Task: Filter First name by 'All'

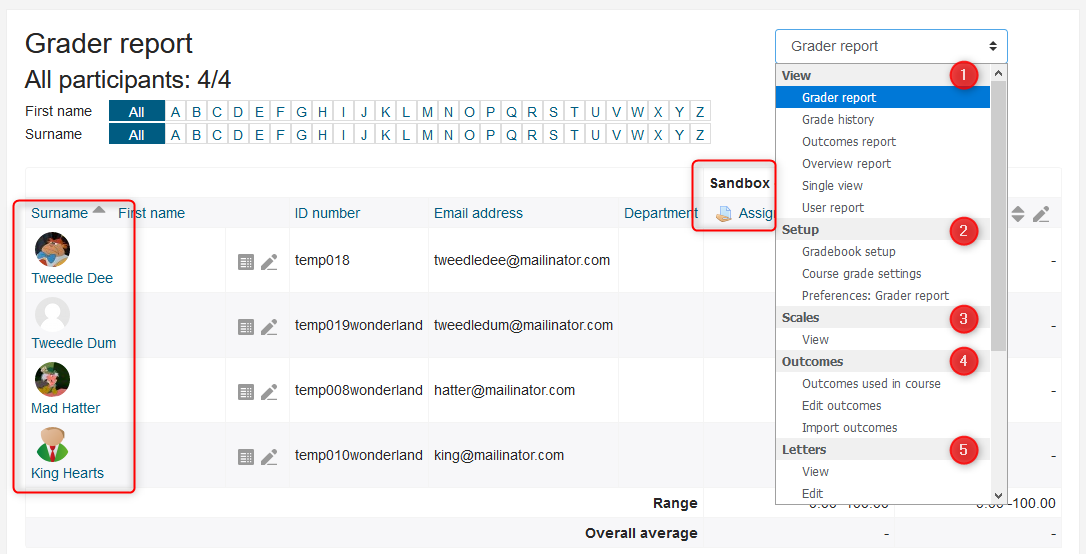Action: (136, 111)
